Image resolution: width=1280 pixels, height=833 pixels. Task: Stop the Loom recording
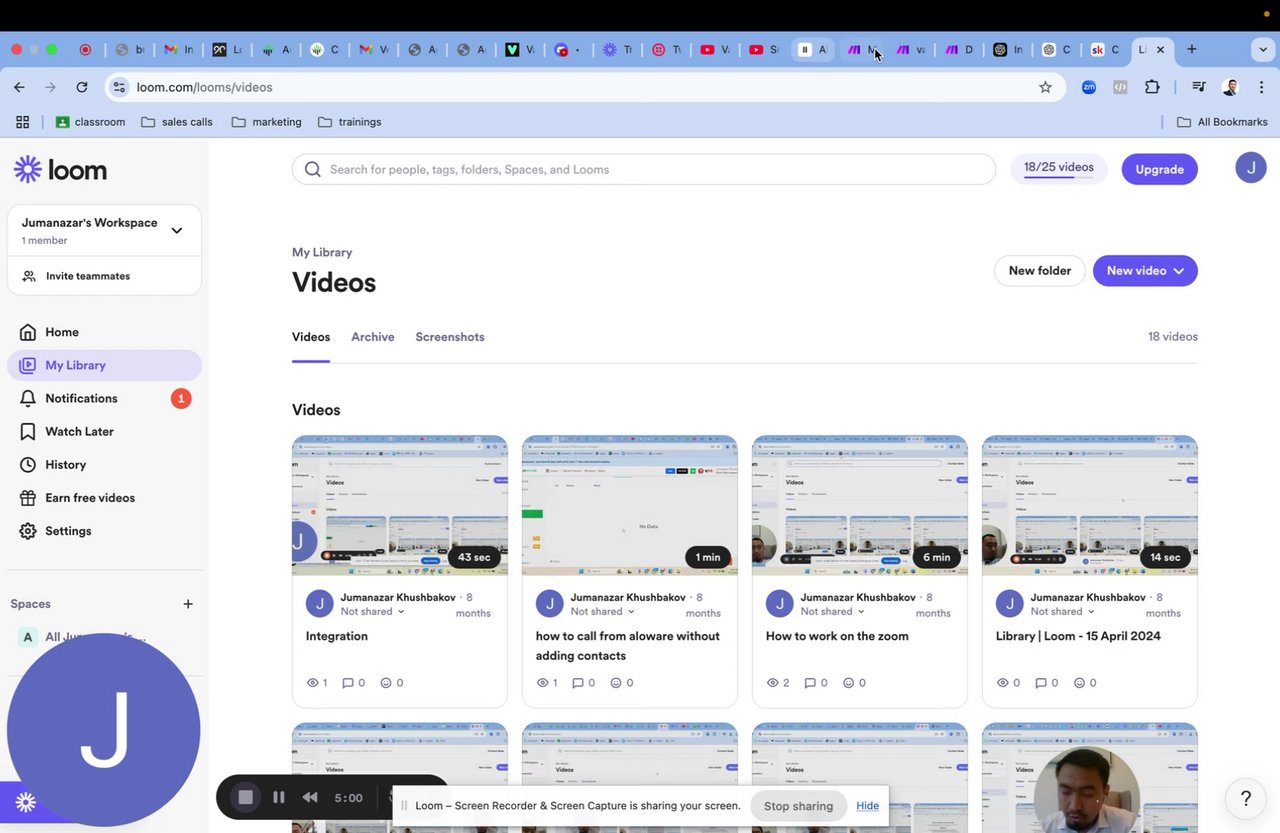pos(245,797)
